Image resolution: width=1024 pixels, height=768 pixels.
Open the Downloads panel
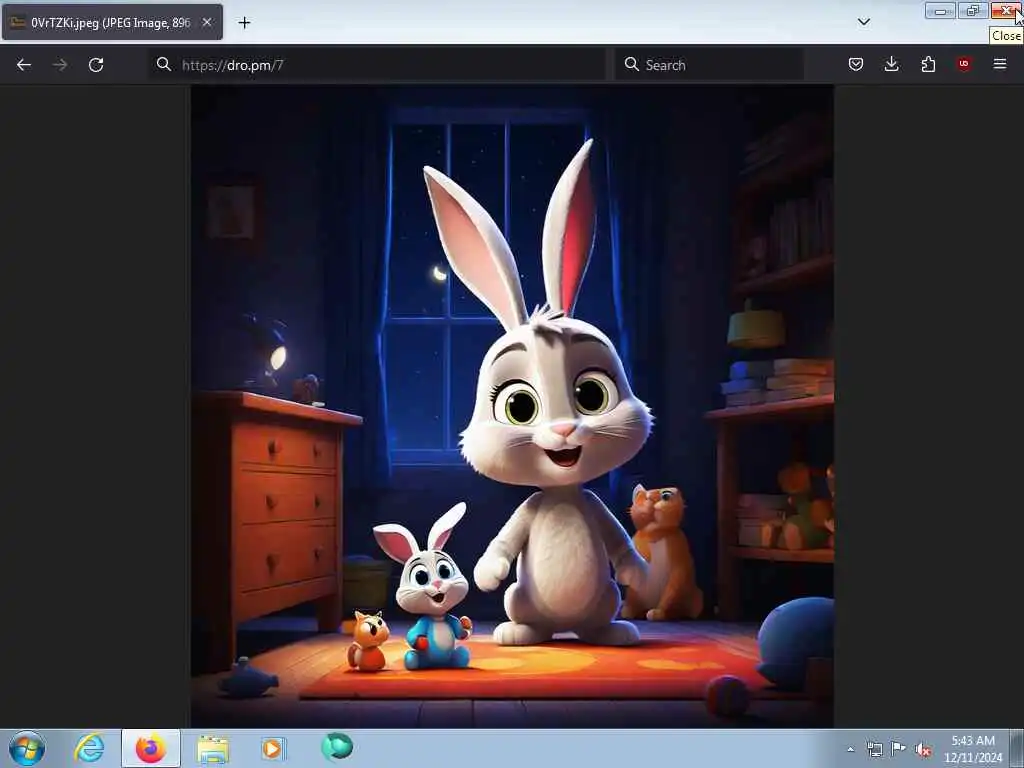(891, 64)
